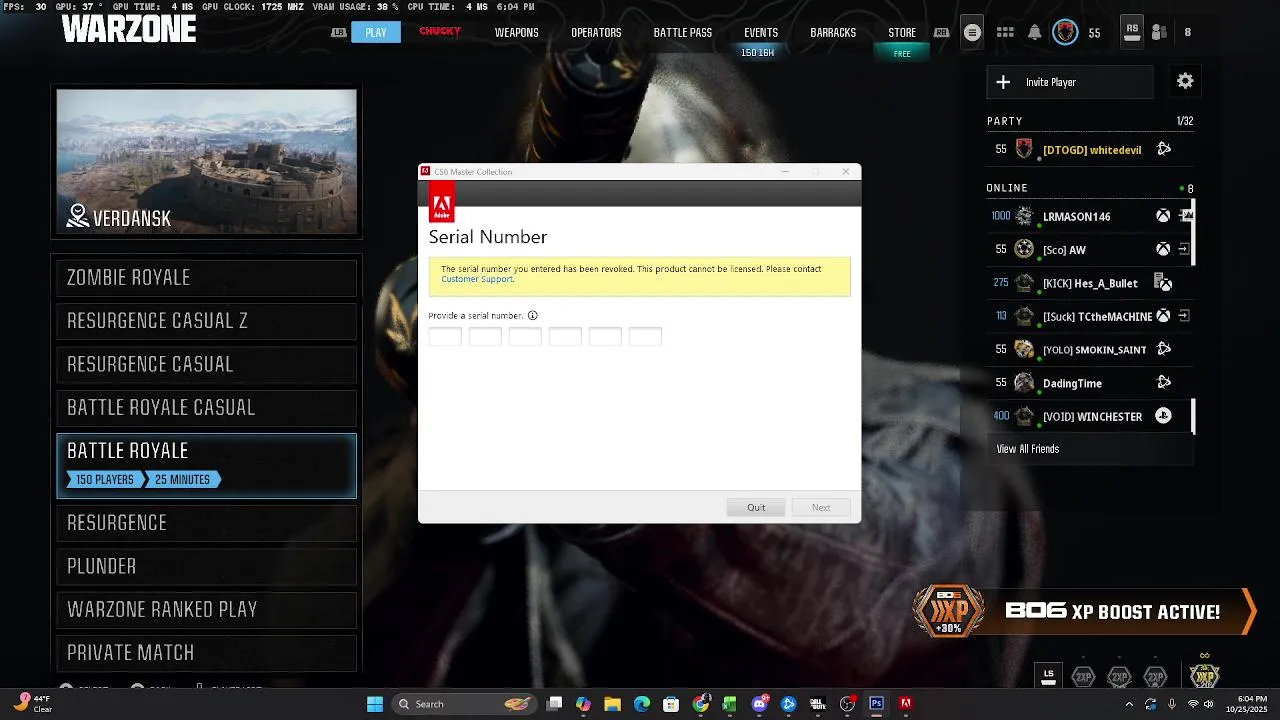The height and width of the screenshot is (720, 1280).
Task: Open the notifications bell in Warzone
Action: click(1035, 33)
